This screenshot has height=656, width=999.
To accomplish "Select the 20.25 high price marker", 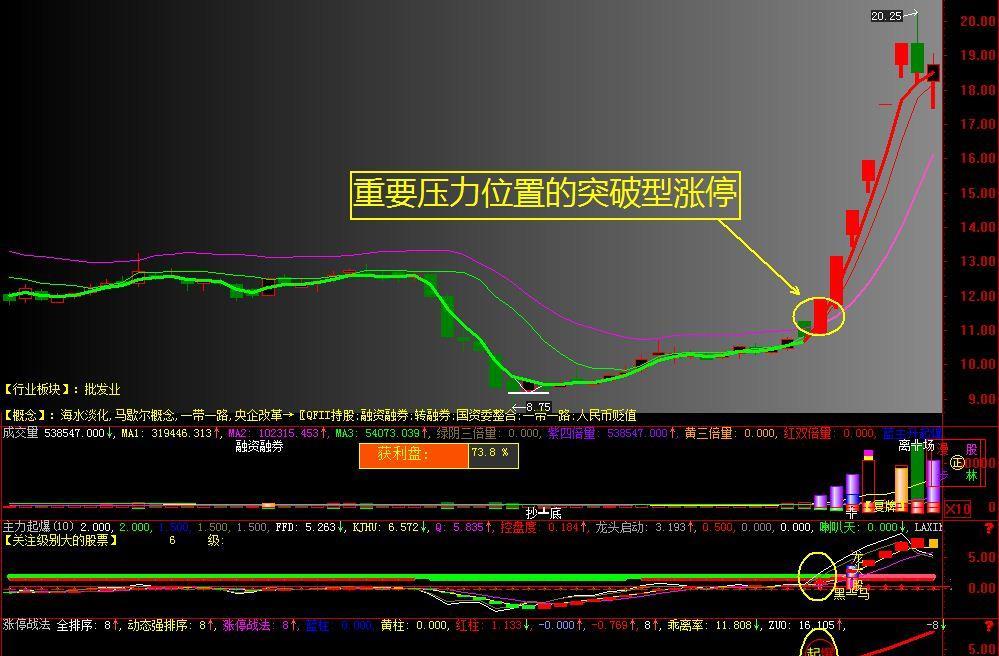I will tap(886, 16).
